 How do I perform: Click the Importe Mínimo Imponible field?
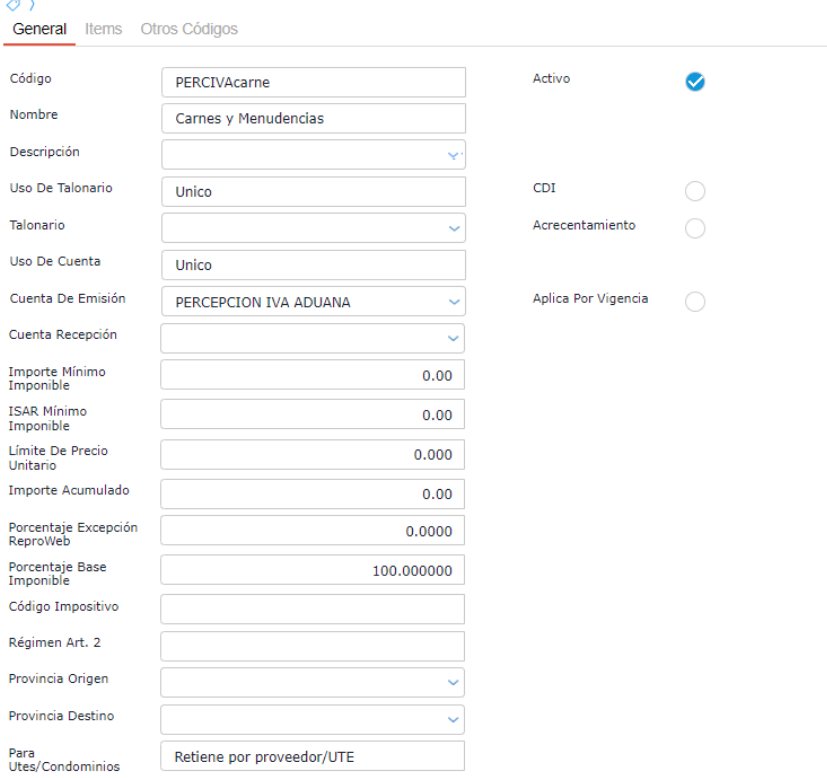313,375
